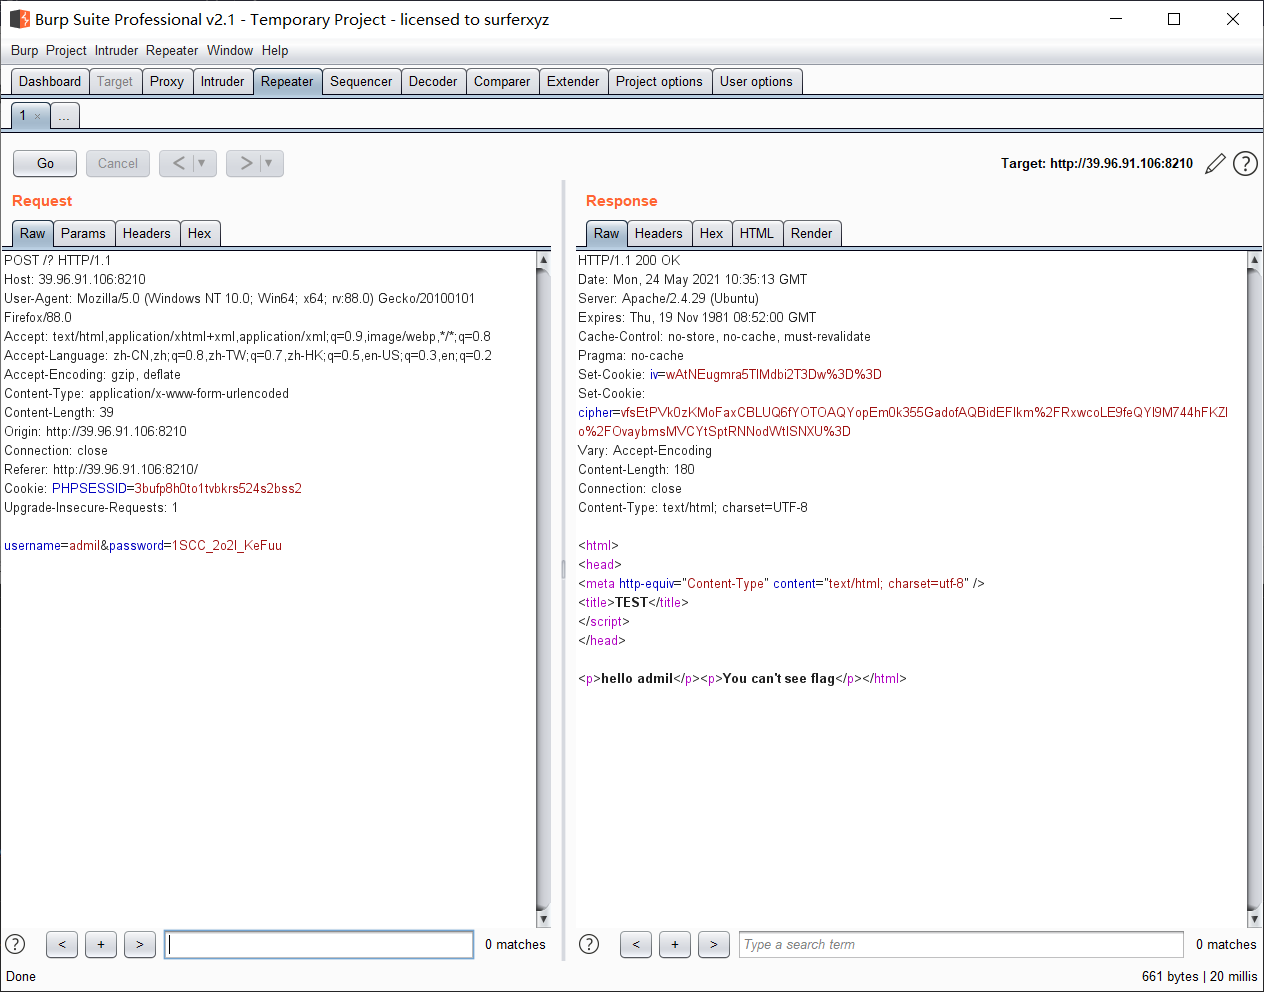Click response scrollbar up arrow
Viewport: 1264px width, 992px height.
[x=1254, y=259]
